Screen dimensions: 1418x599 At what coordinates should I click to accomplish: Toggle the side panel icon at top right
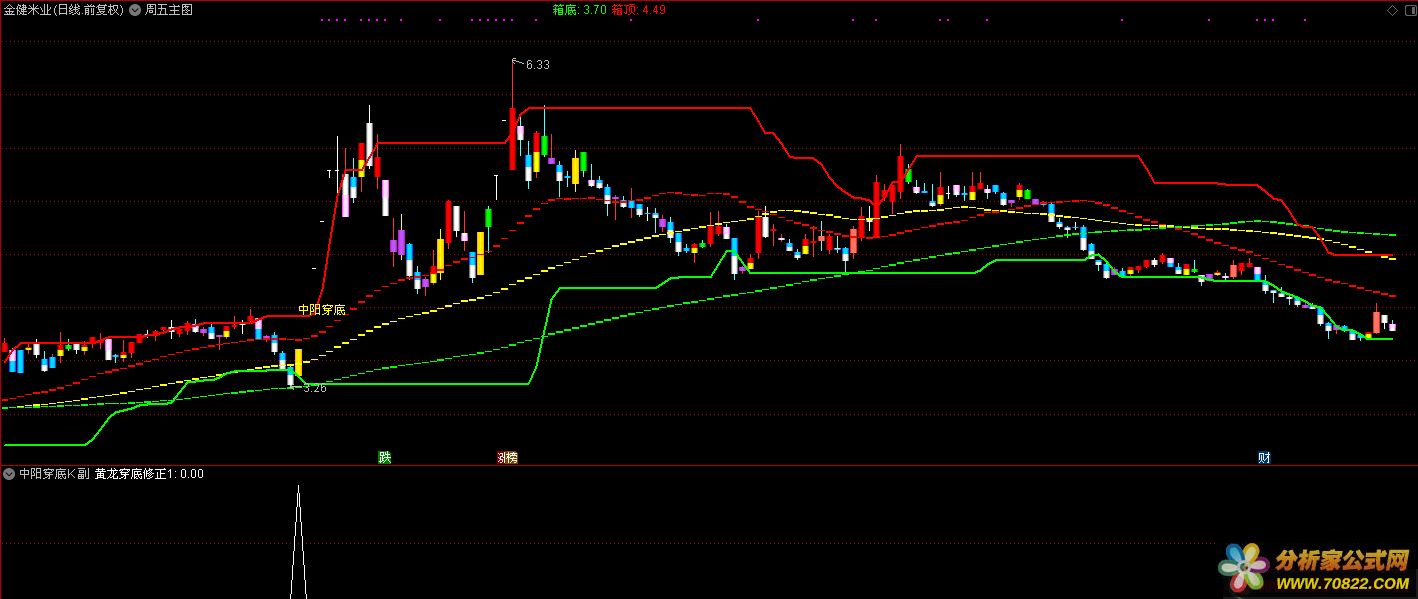click(1409, 9)
